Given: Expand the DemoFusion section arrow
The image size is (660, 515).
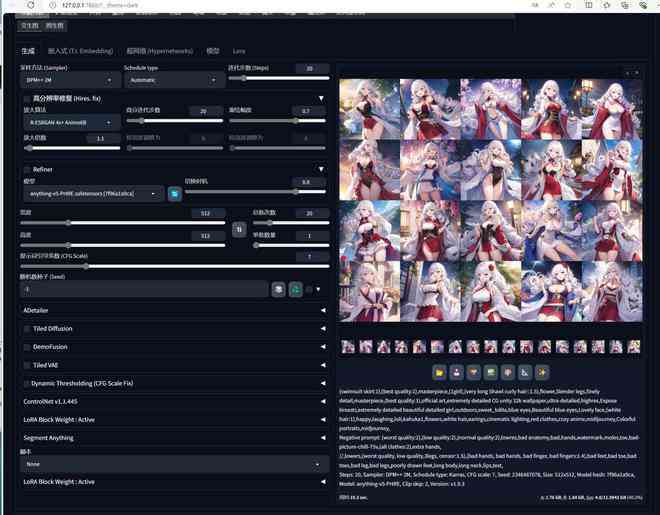Looking at the screenshot, I should tap(323, 347).
